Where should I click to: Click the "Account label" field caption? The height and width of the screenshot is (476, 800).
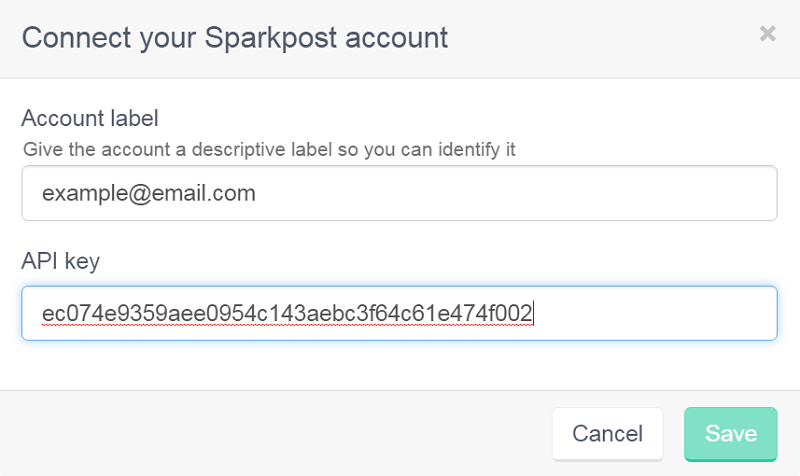coord(90,118)
